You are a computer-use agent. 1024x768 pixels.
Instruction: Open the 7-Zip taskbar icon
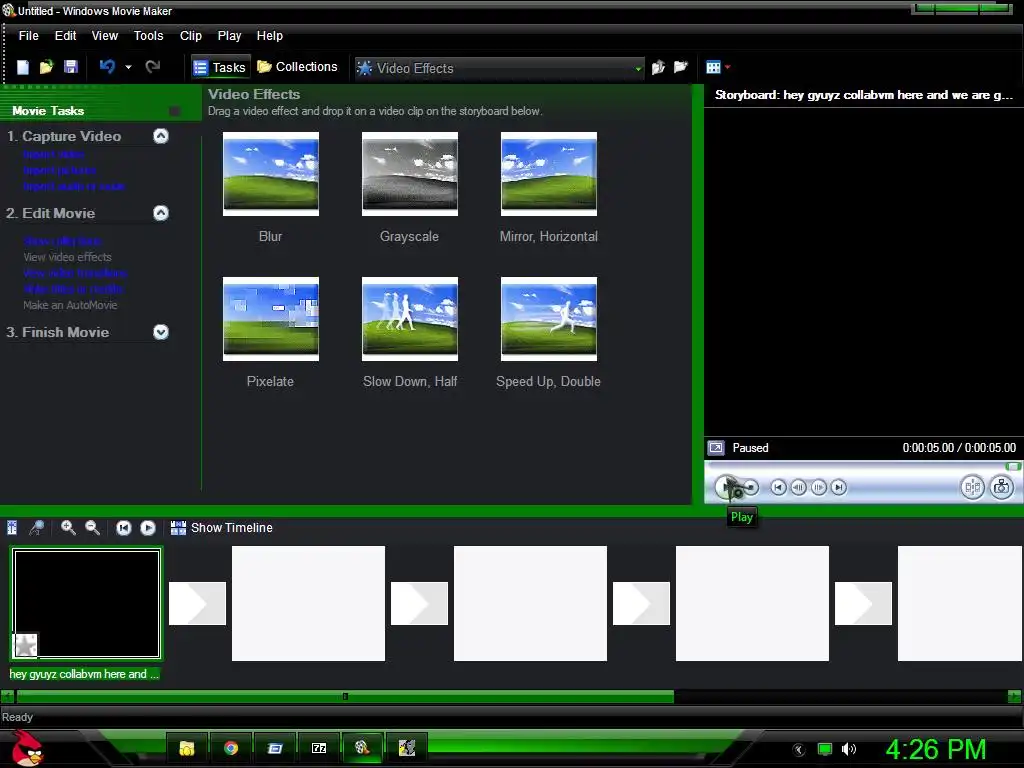(x=319, y=748)
